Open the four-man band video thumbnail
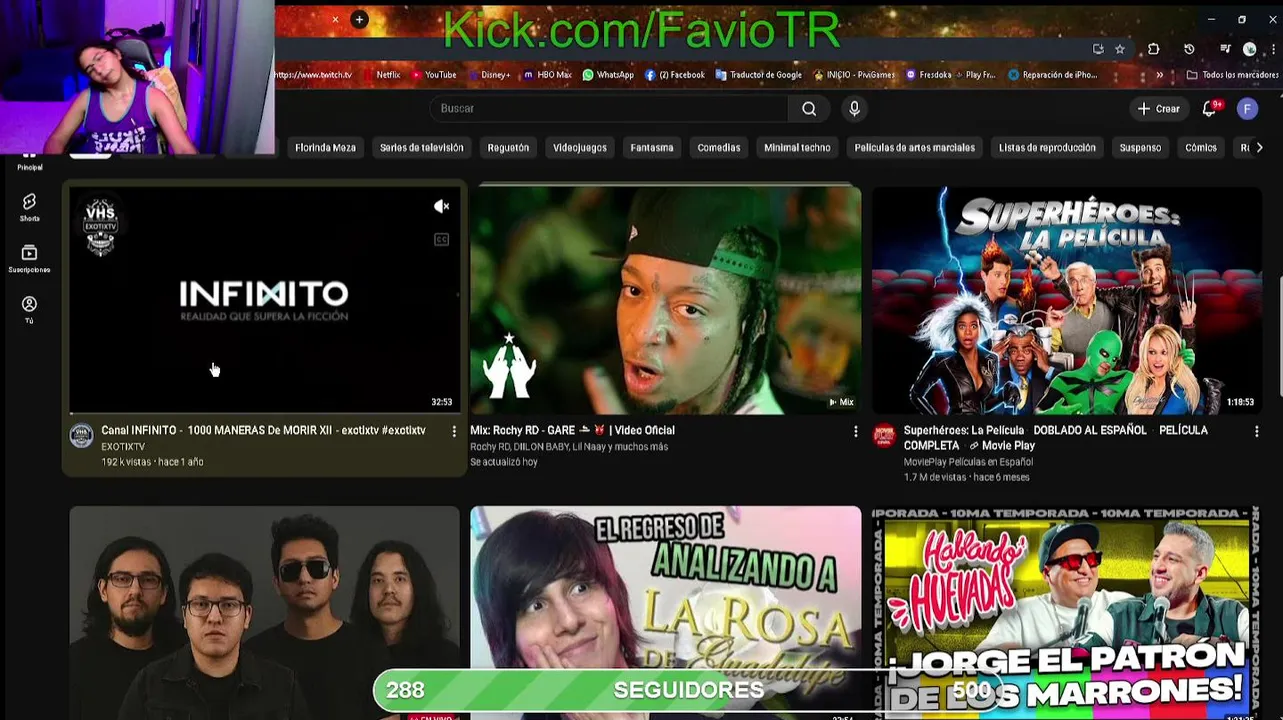1283x720 pixels. click(265, 612)
